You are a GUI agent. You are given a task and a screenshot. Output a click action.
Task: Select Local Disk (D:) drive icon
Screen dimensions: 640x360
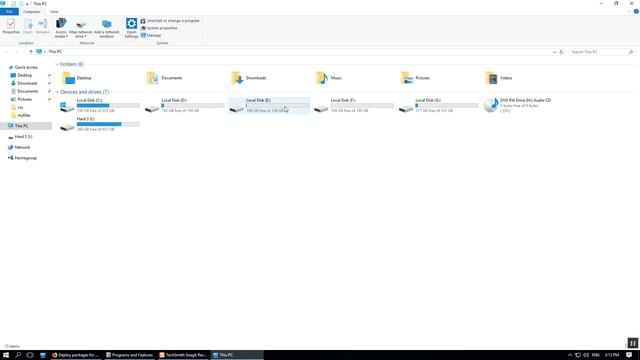tap(152, 108)
